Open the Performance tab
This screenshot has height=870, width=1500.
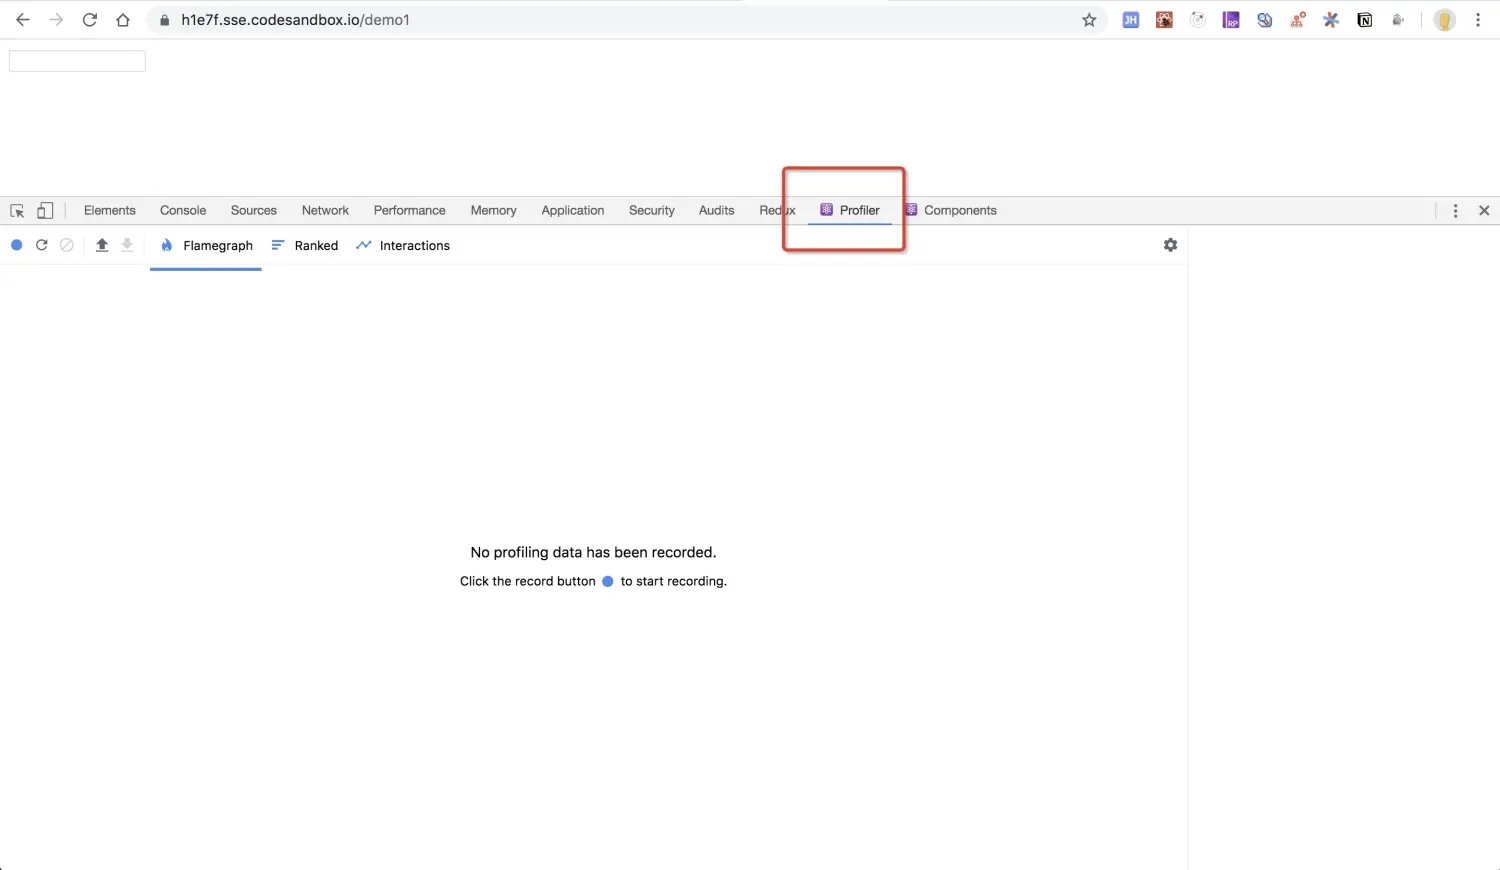[410, 211]
